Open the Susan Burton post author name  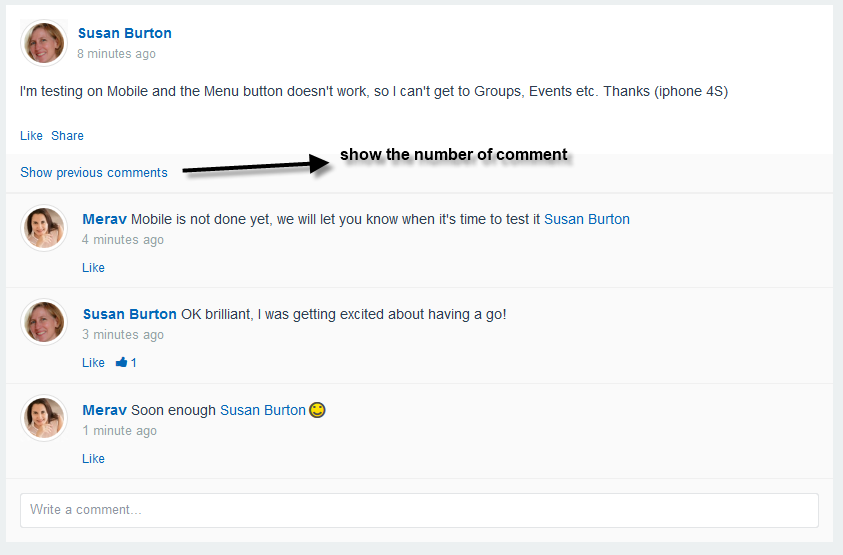[125, 33]
